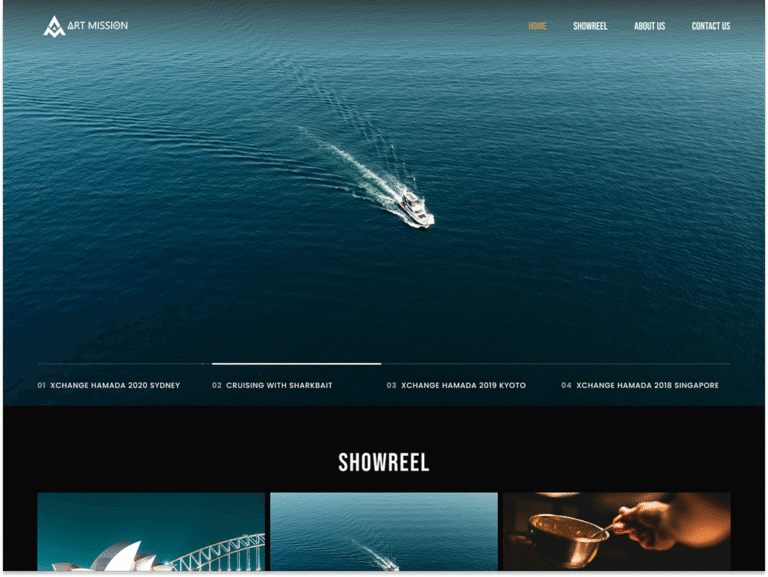
Task: Open the Contact Us page link
Action: [711, 26]
